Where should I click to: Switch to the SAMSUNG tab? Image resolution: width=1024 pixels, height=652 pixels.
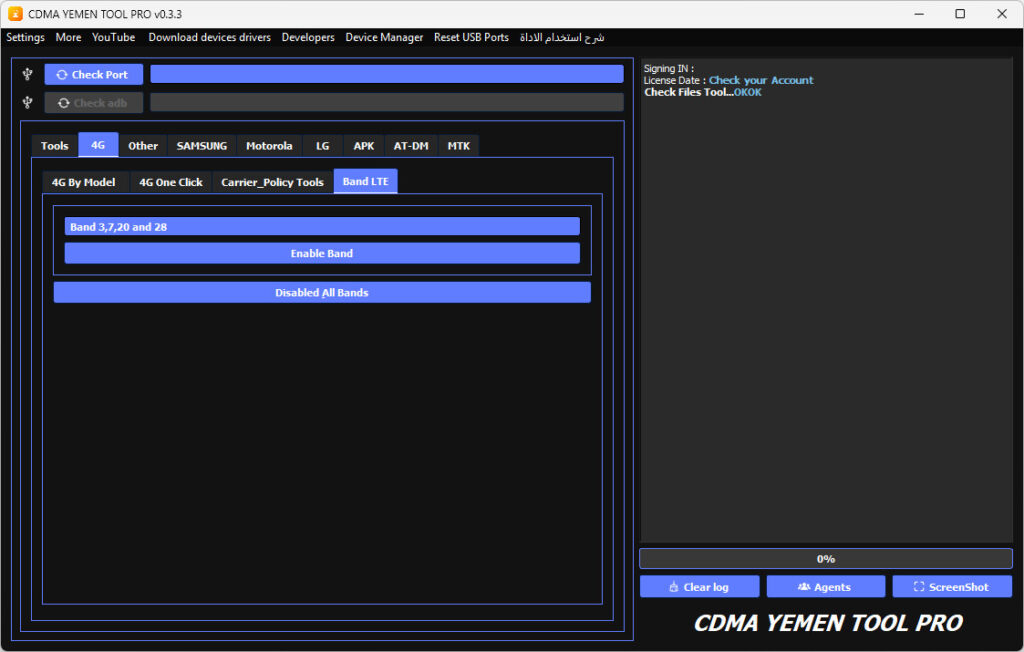[x=202, y=146]
